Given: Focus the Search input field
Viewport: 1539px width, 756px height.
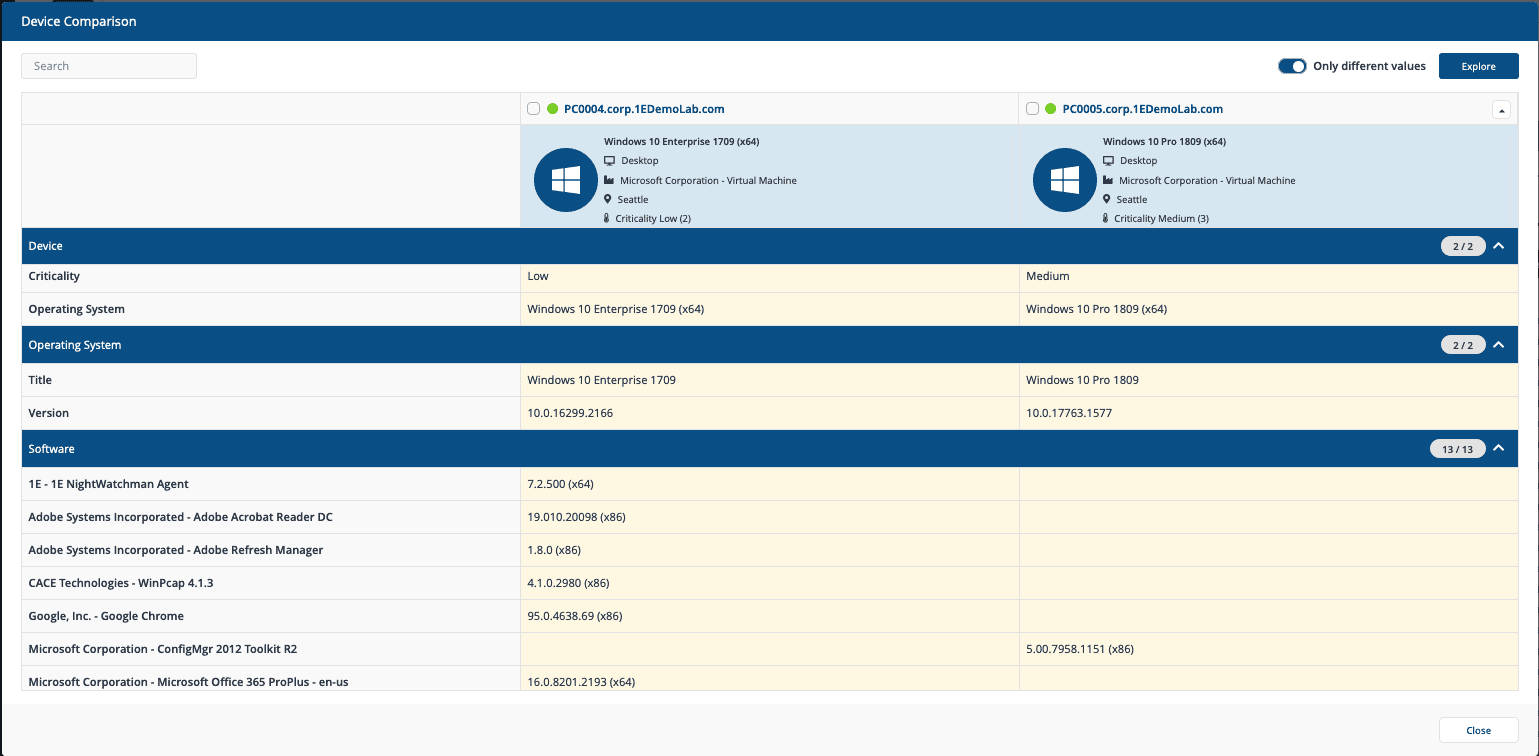Looking at the screenshot, I should pos(109,66).
